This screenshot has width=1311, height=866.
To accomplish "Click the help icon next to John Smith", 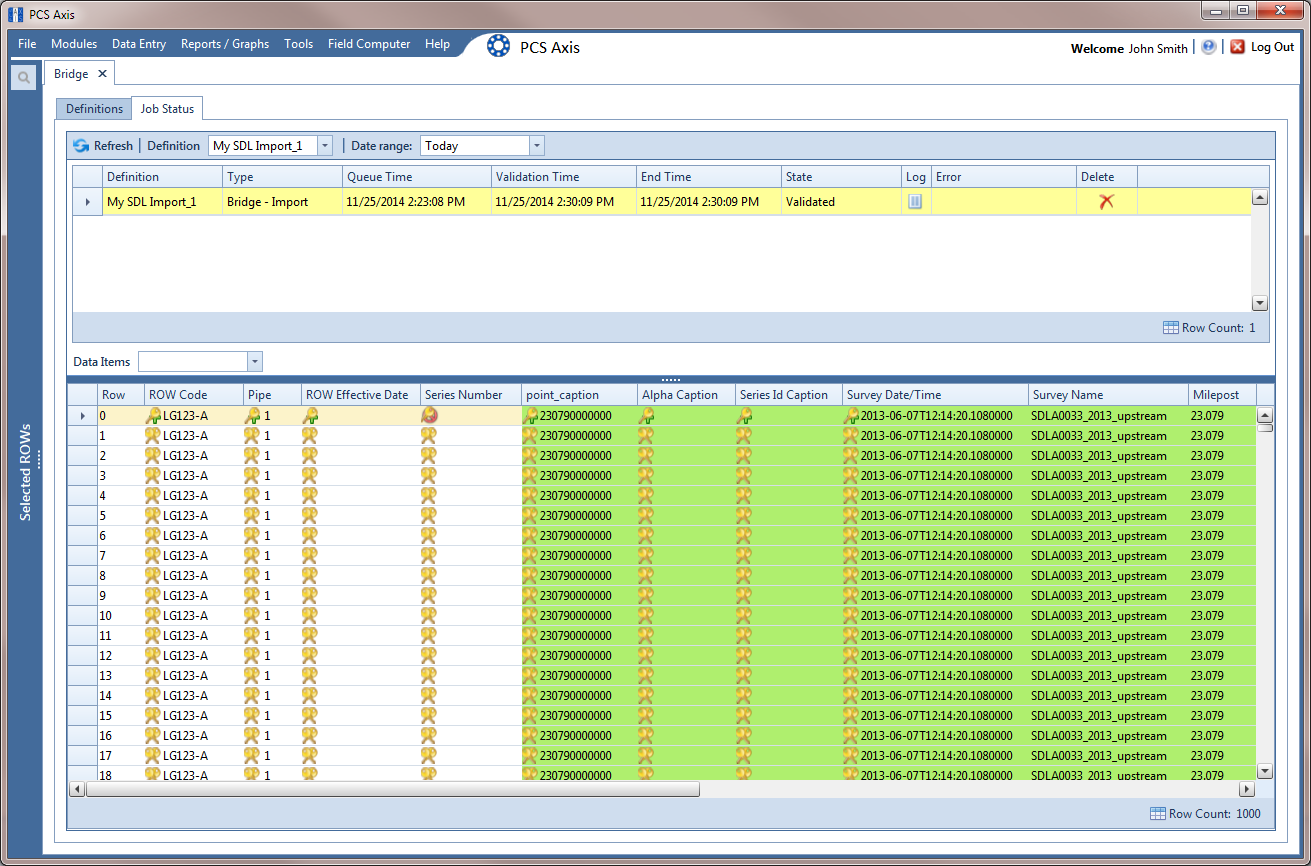I will click(x=1209, y=47).
